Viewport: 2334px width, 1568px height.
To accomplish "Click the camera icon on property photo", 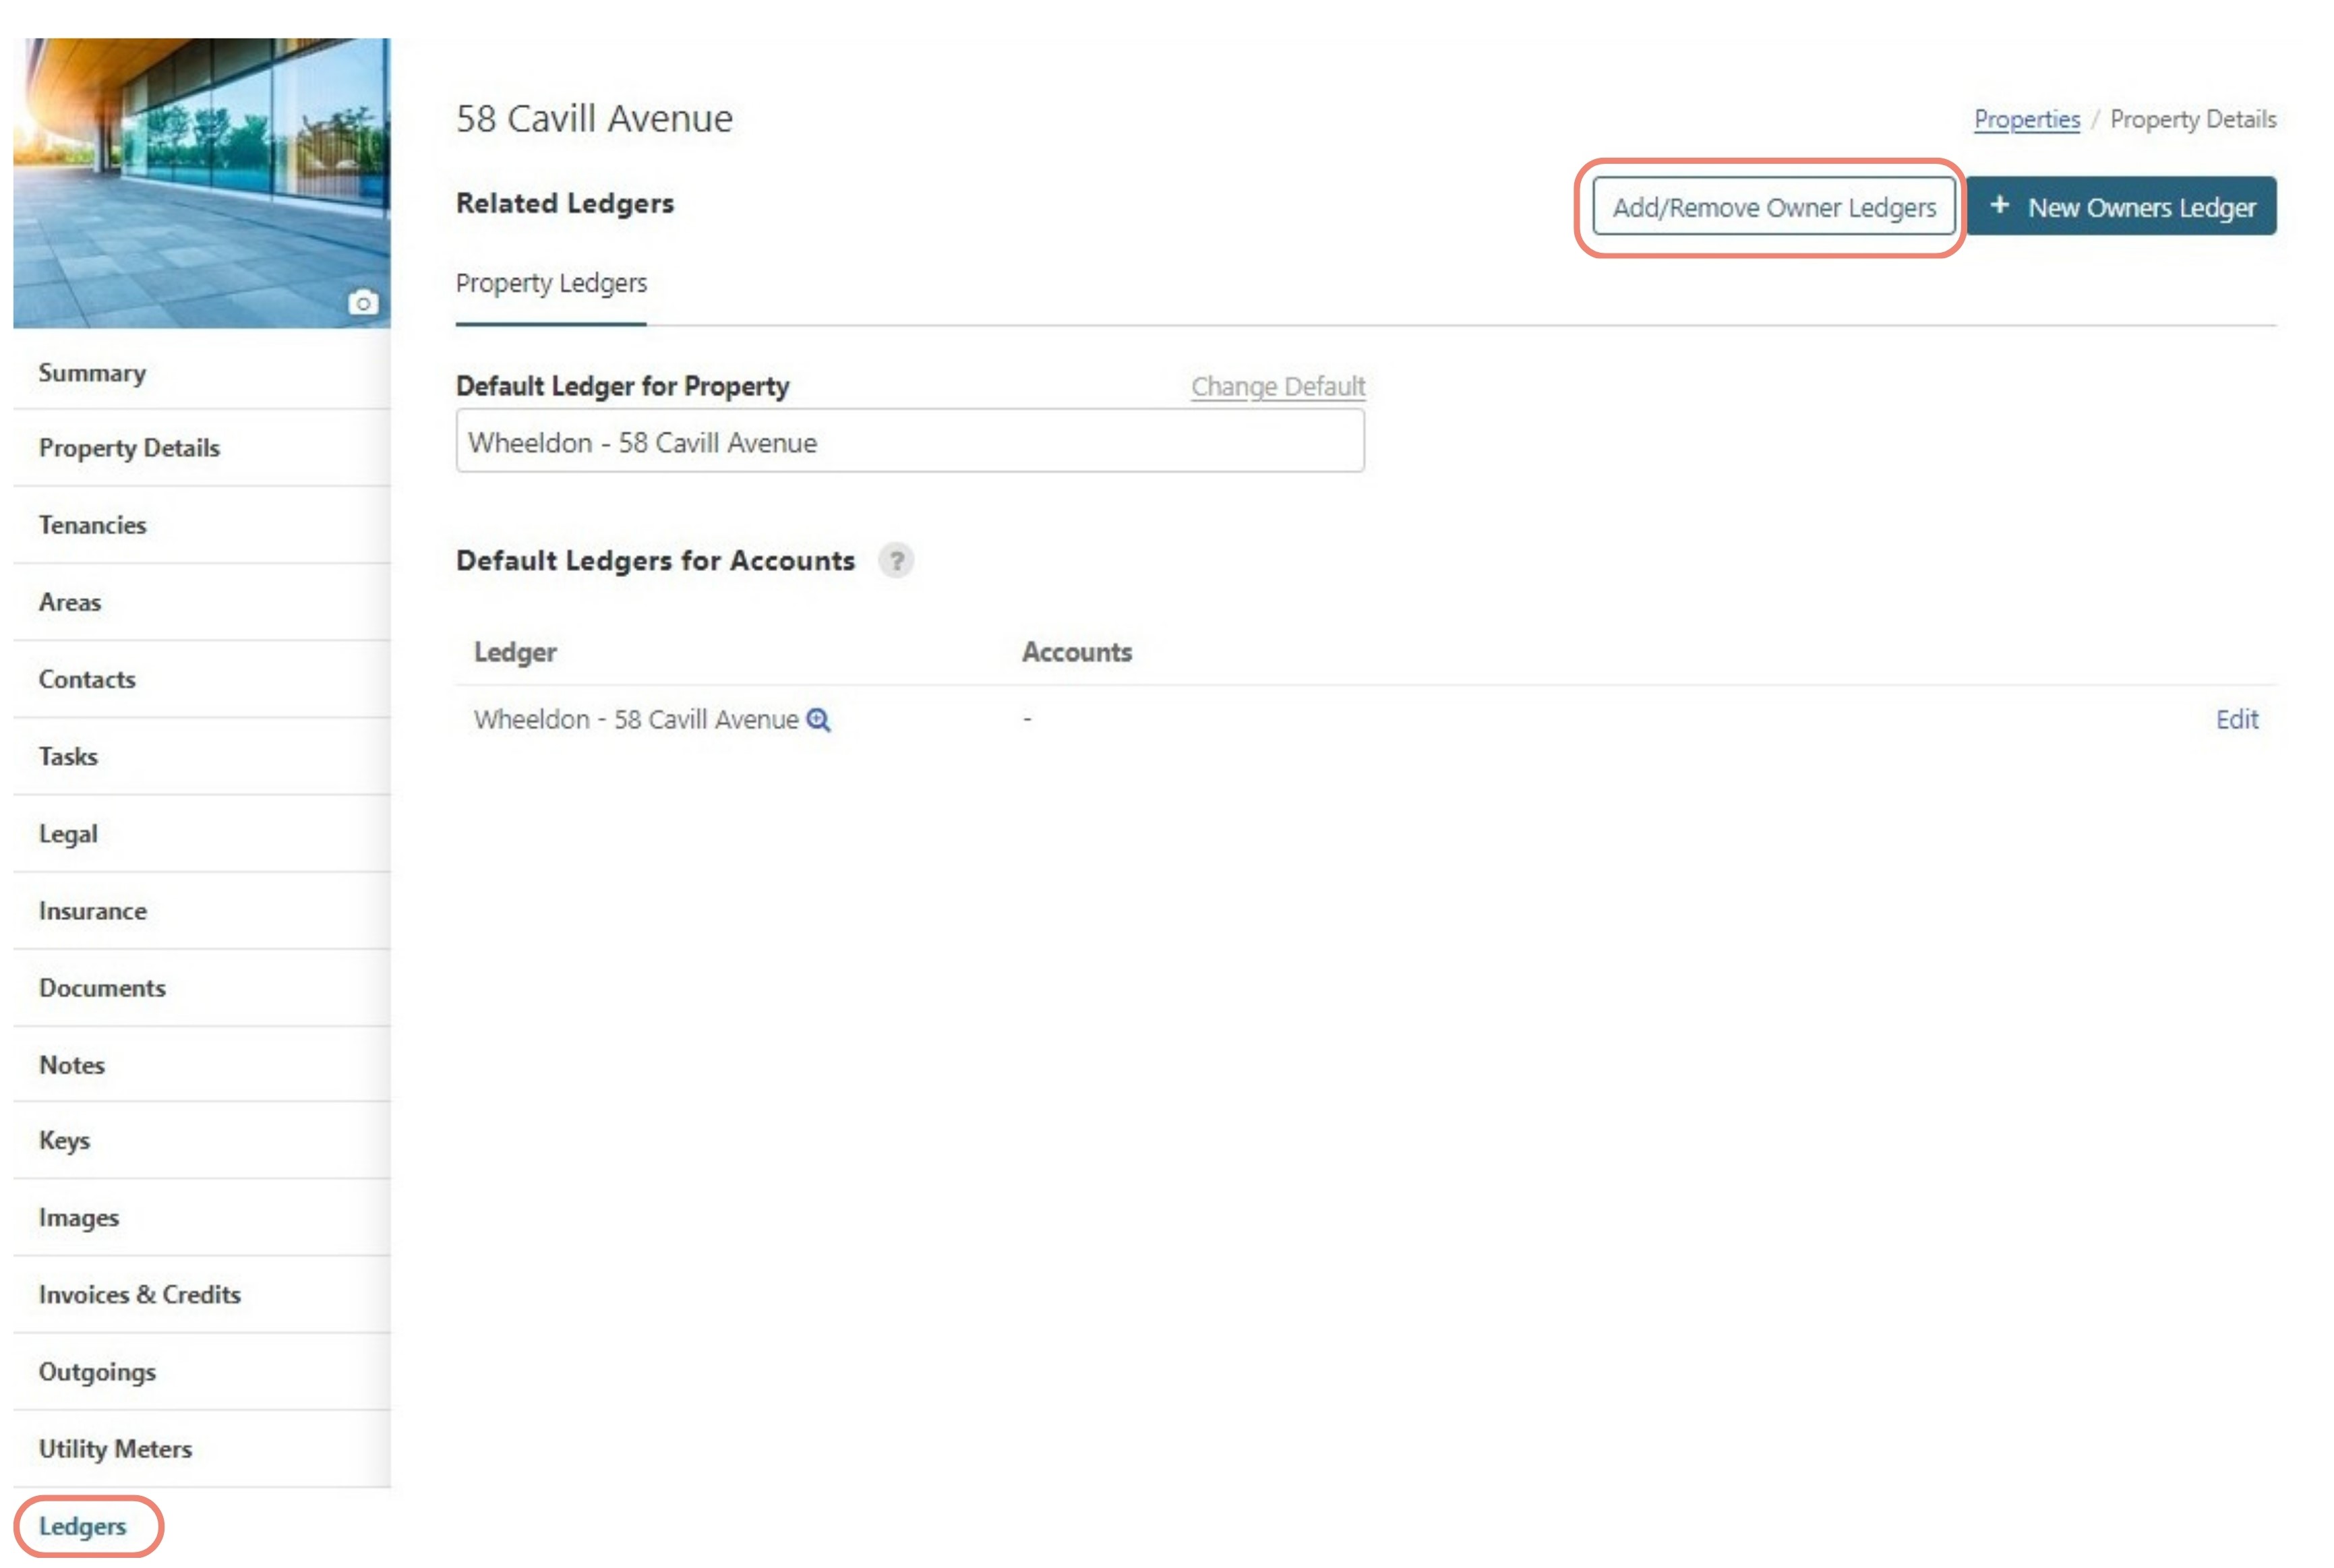I will coord(363,302).
